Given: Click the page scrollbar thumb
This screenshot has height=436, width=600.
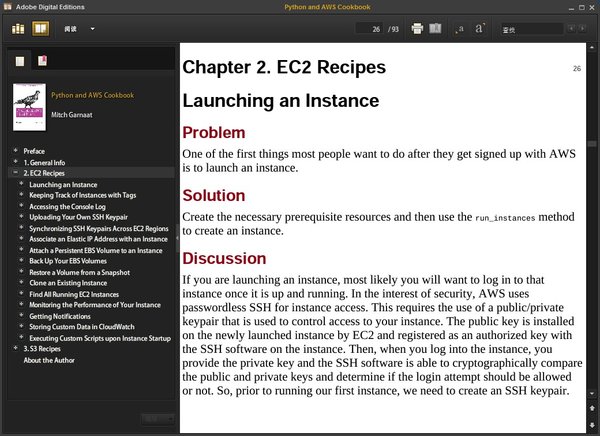Looking at the screenshot, I should pos(592,144).
